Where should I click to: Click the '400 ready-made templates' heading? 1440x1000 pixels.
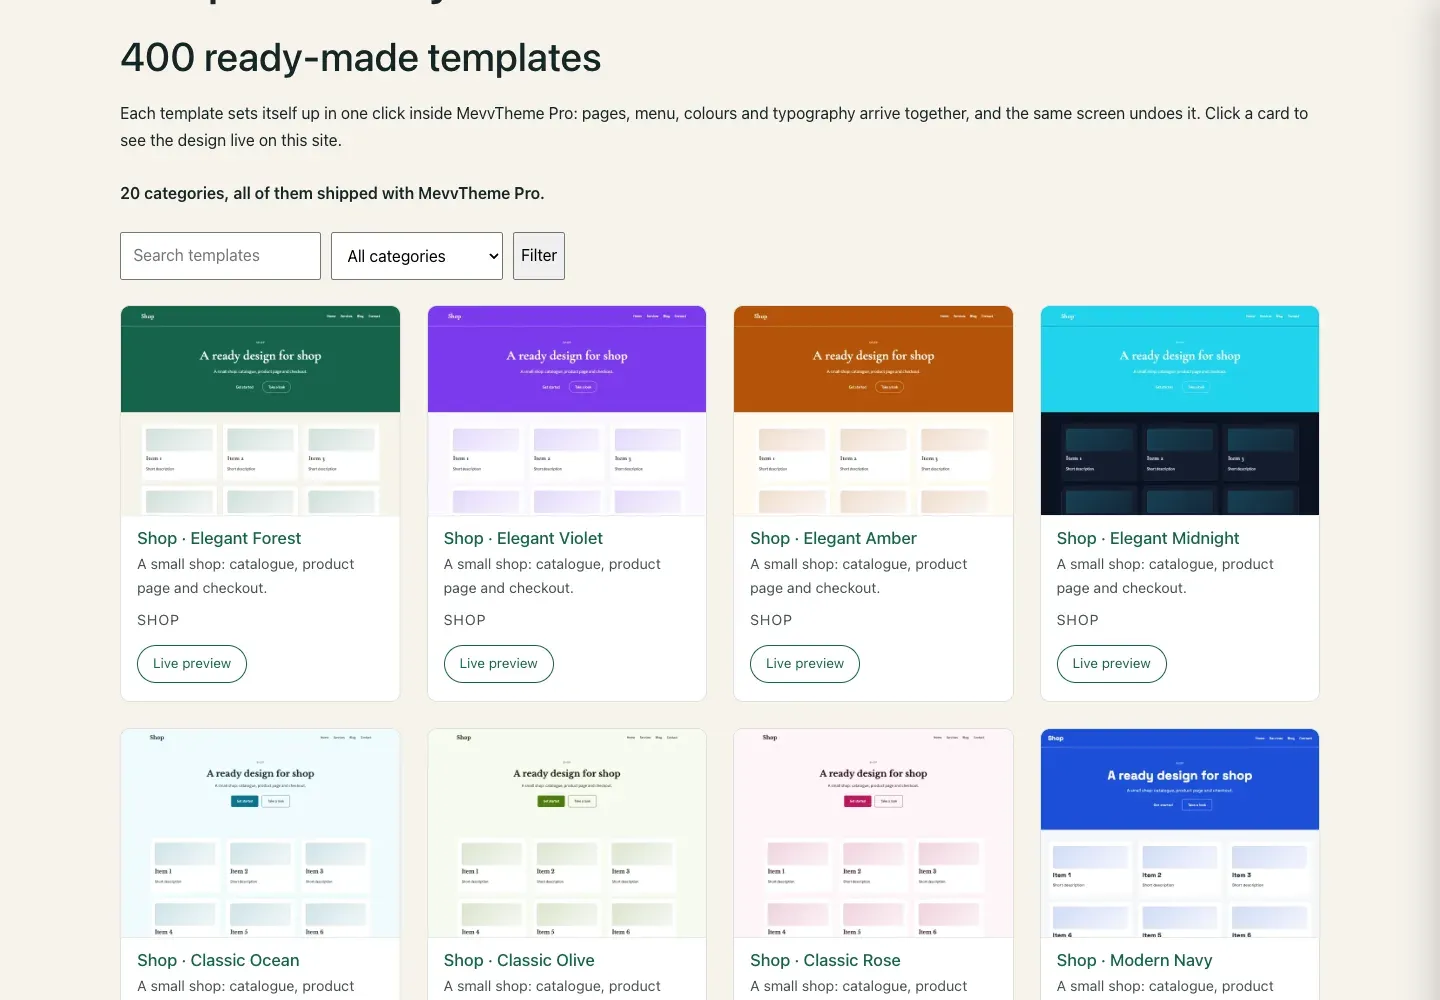coord(361,58)
